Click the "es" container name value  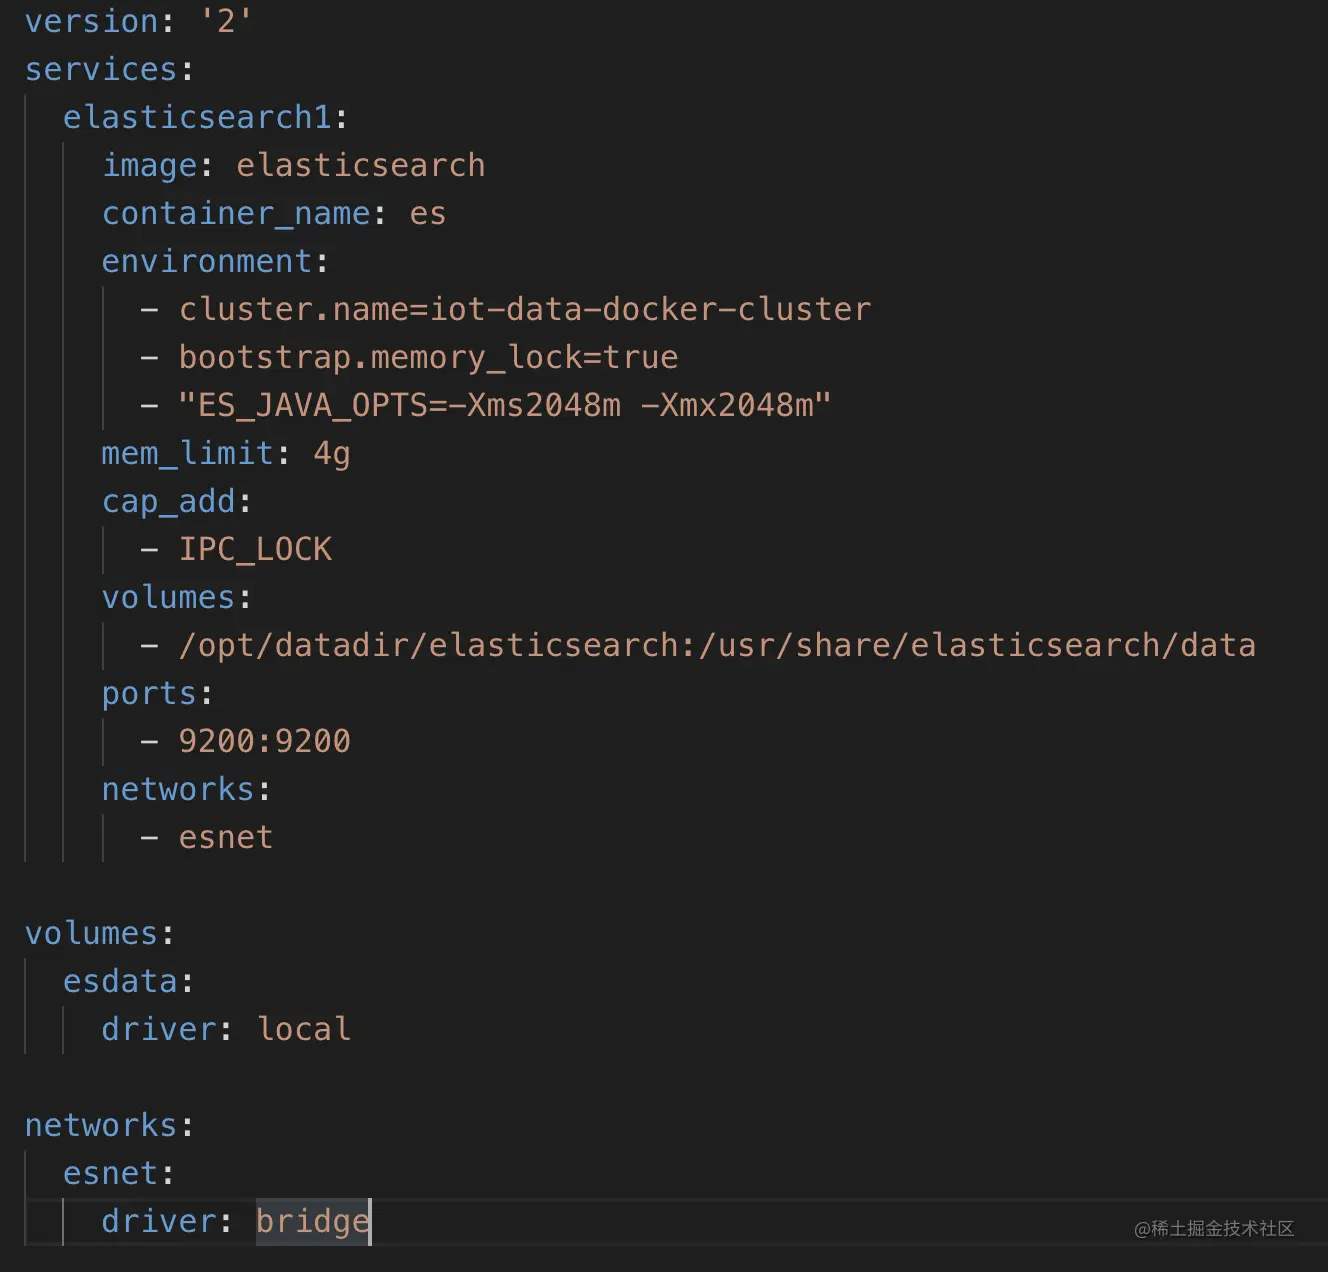tap(428, 213)
